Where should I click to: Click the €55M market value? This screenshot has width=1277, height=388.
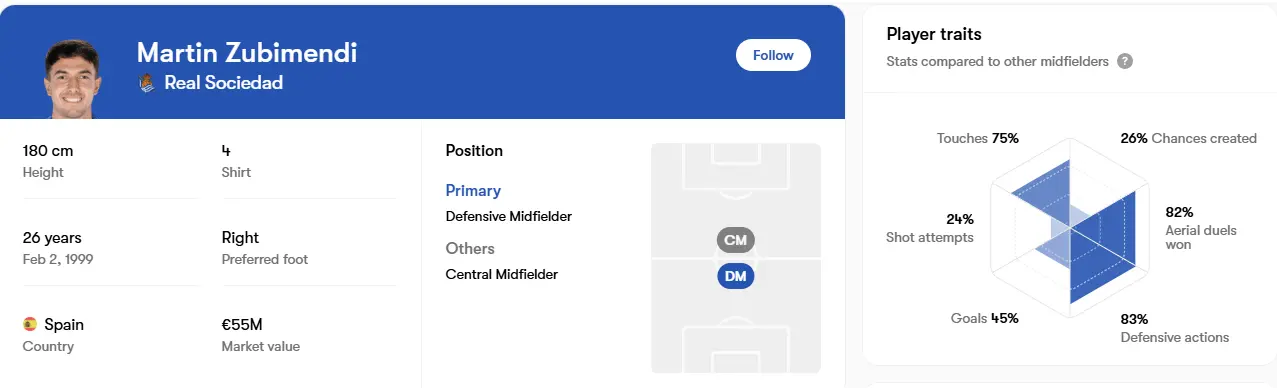click(x=242, y=324)
